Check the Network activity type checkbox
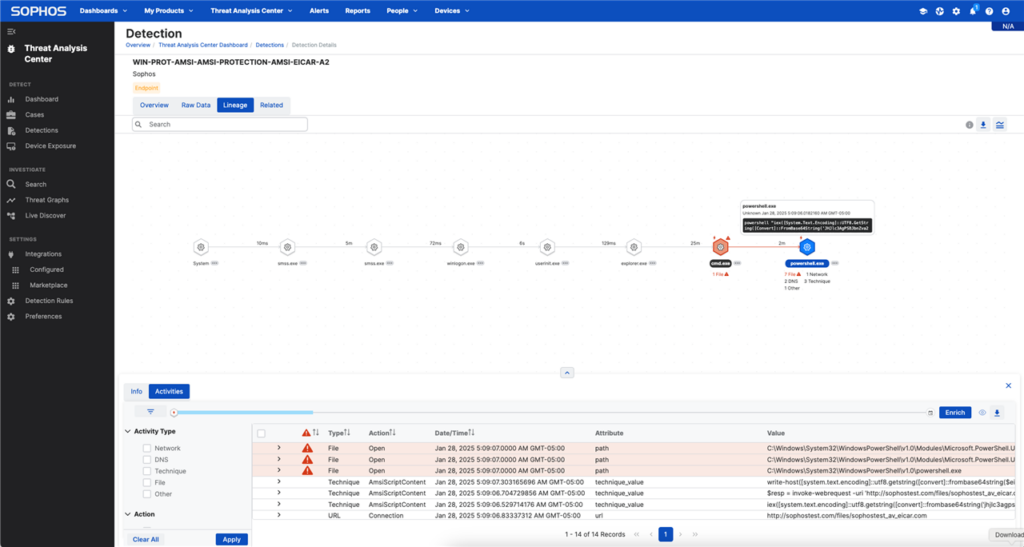Image resolution: width=1024 pixels, height=547 pixels. click(147, 448)
